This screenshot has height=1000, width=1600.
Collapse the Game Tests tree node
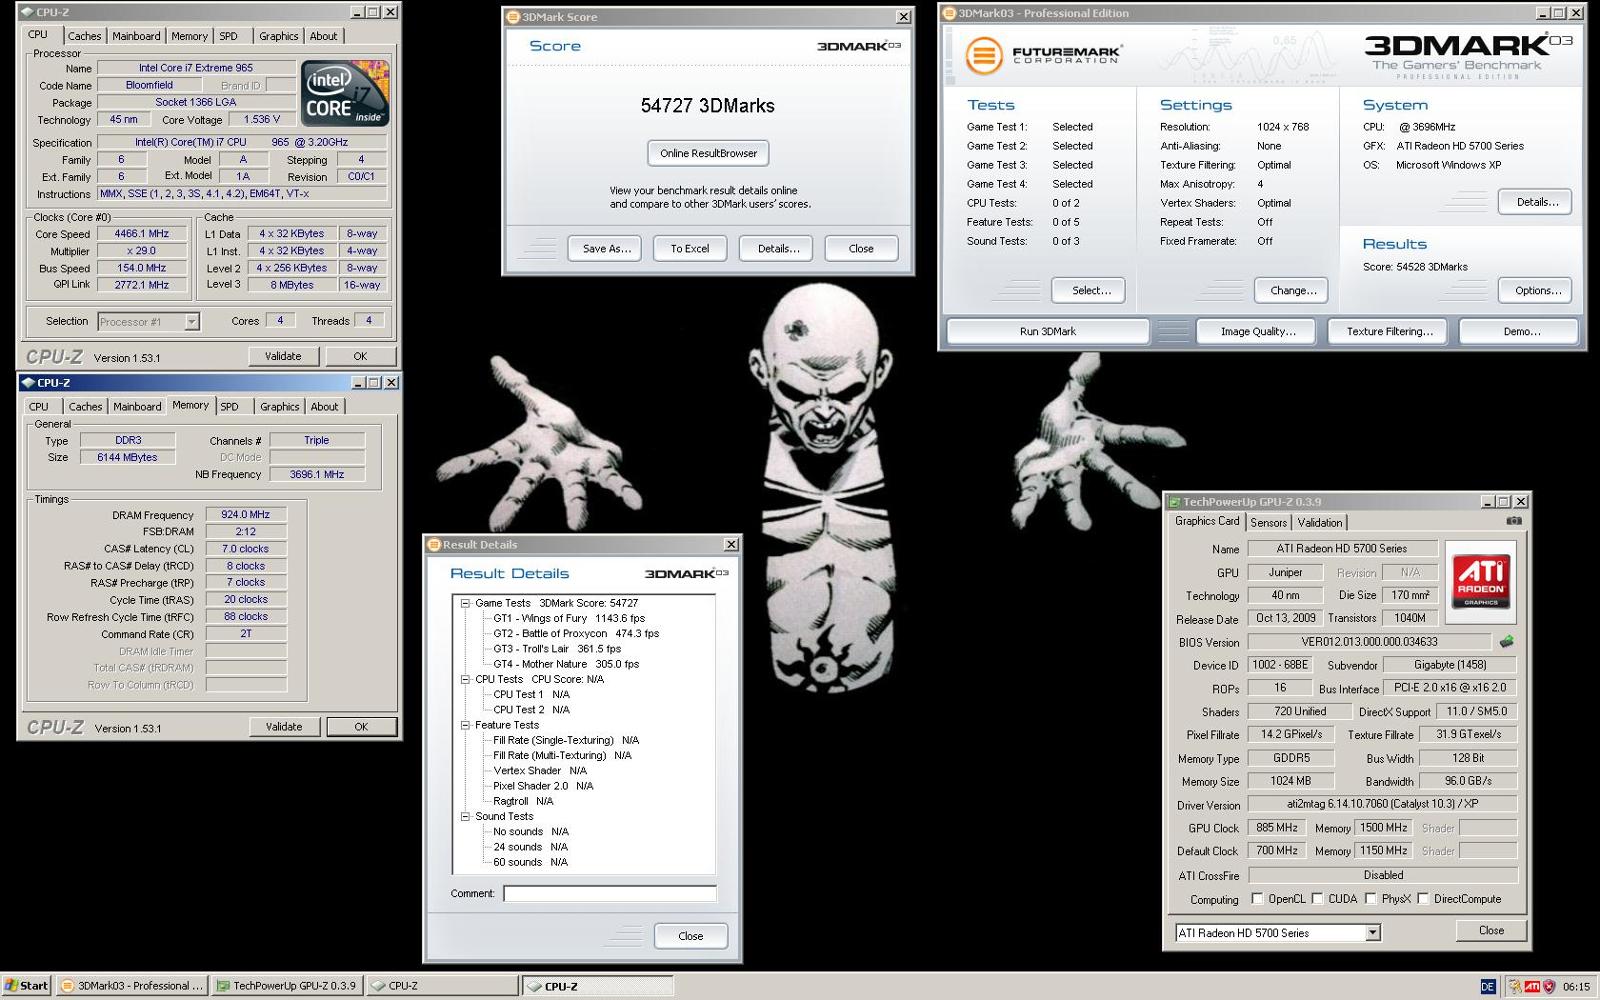point(465,603)
